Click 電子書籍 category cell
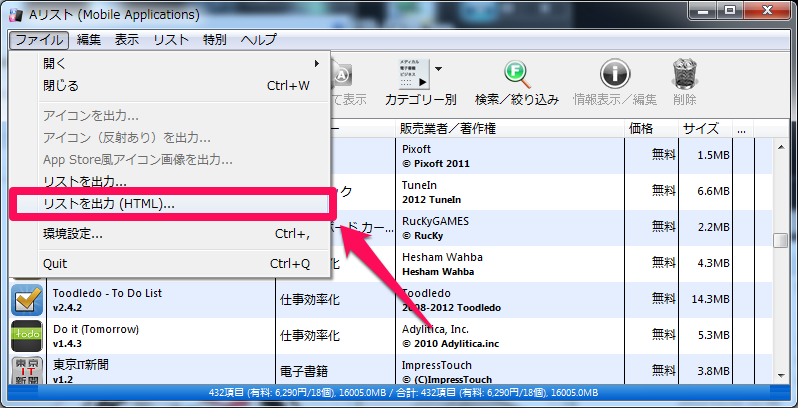 (336, 371)
